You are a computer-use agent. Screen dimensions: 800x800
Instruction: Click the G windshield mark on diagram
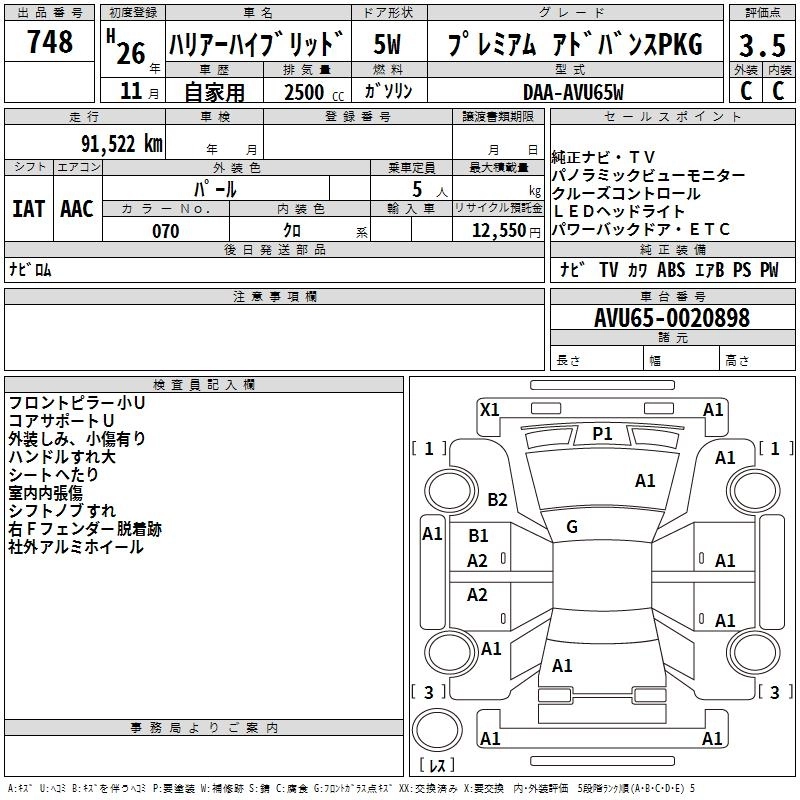tap(571, 527)
